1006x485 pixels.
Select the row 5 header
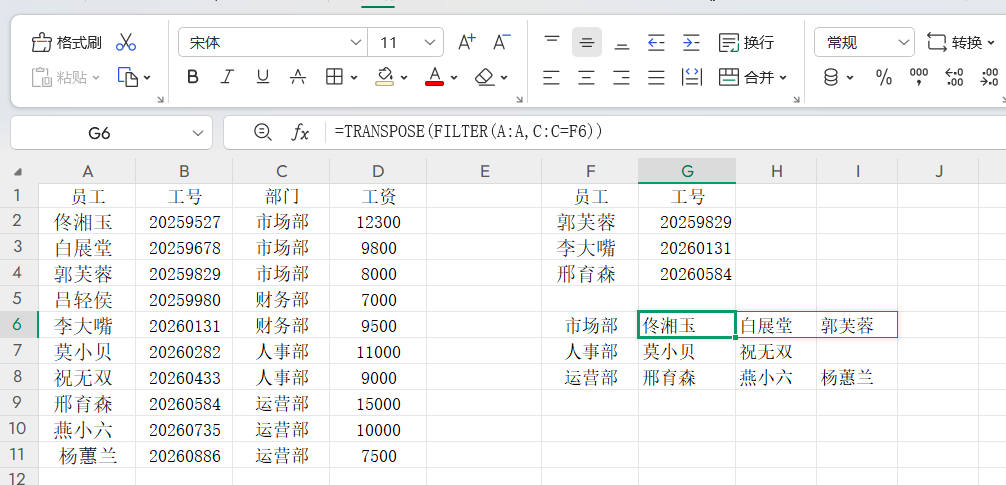pos(17,299)
